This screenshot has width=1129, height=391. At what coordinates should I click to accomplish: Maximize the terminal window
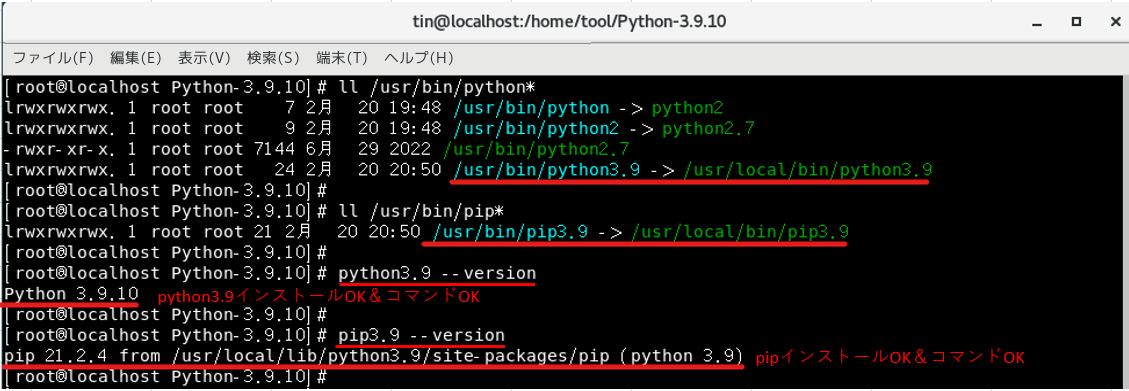(x=1076, y=22)
